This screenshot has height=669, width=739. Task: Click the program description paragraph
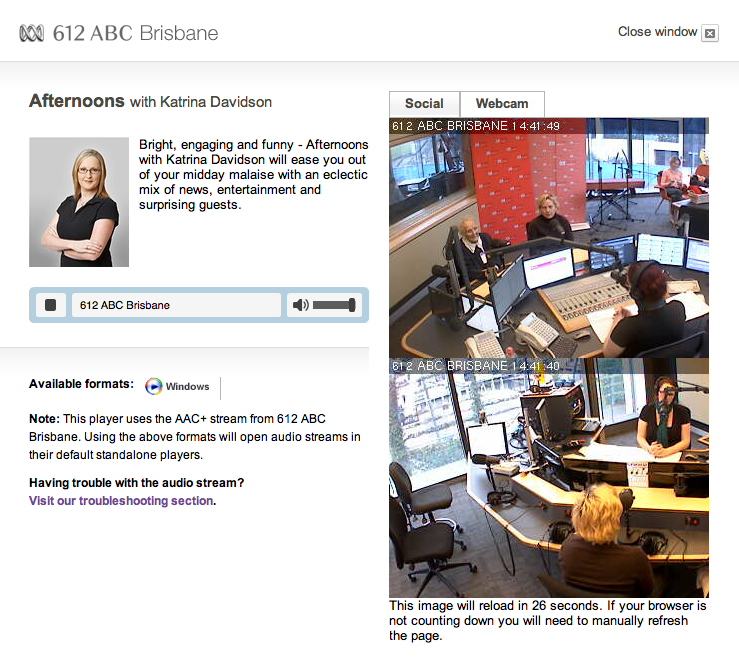(x=254, y=174)
